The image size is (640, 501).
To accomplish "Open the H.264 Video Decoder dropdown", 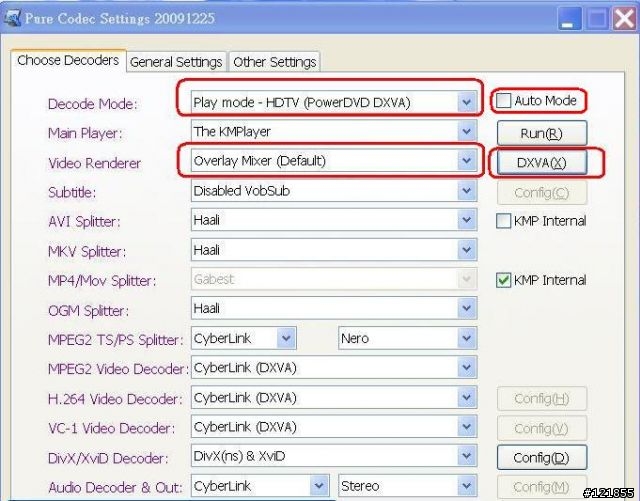I will [333, 397].
